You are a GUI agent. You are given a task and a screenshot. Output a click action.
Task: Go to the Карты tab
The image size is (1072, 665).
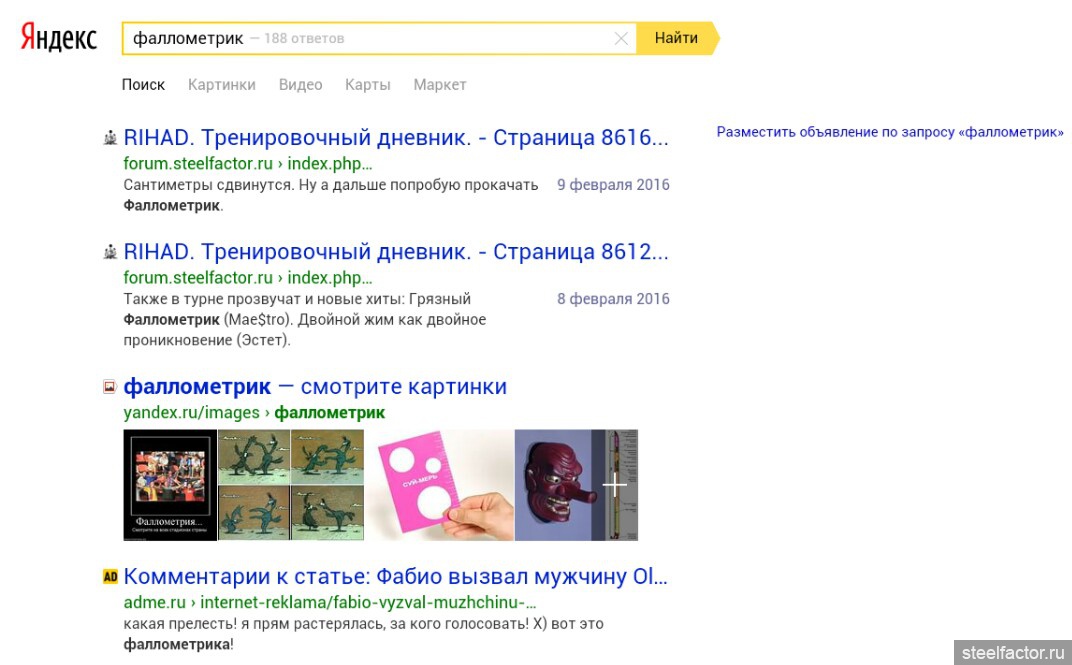point(368,85)
